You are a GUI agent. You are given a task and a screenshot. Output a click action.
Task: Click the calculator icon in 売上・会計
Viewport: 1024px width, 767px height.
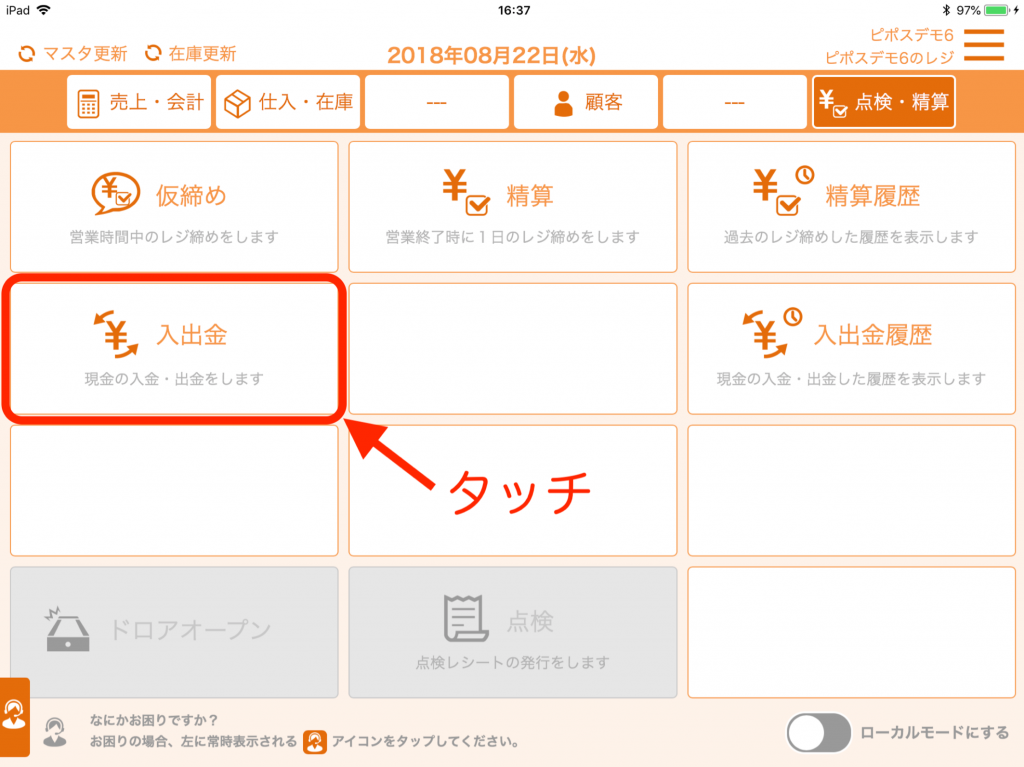click(x=88, y=103)
